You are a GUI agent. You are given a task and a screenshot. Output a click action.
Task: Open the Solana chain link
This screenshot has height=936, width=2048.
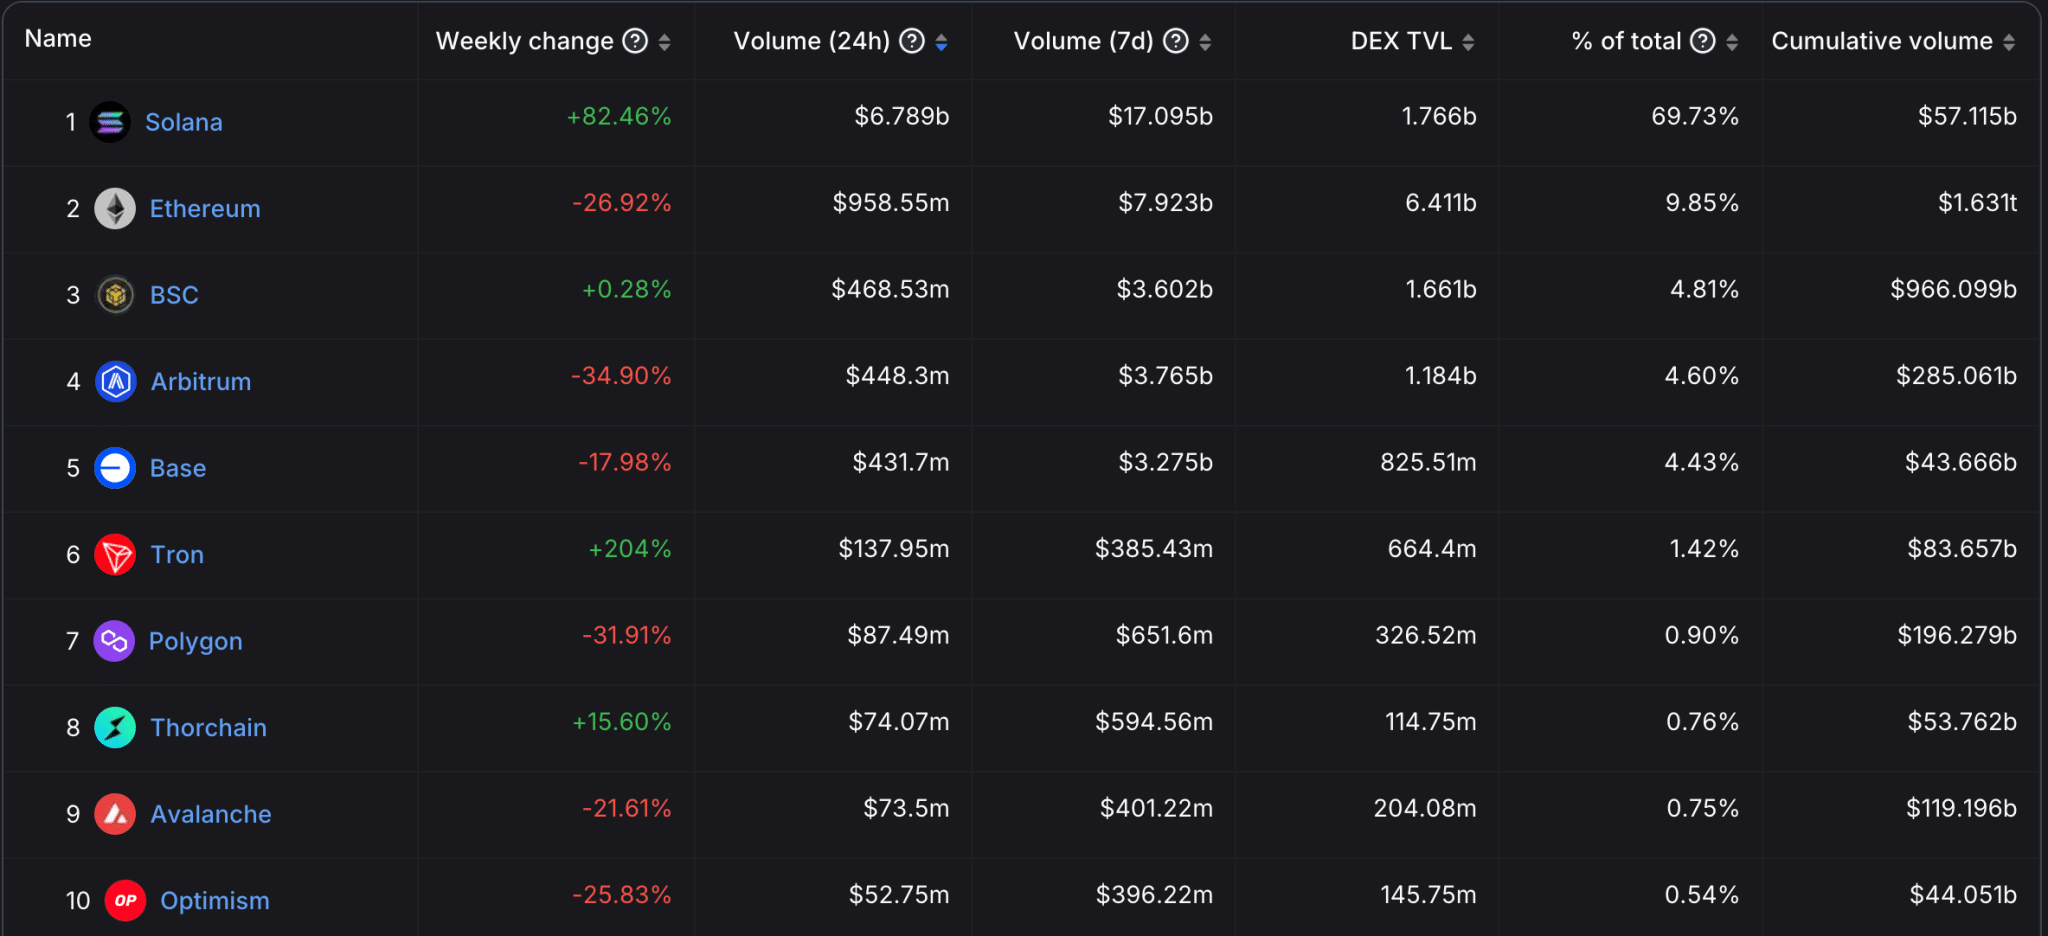[184, 122]
